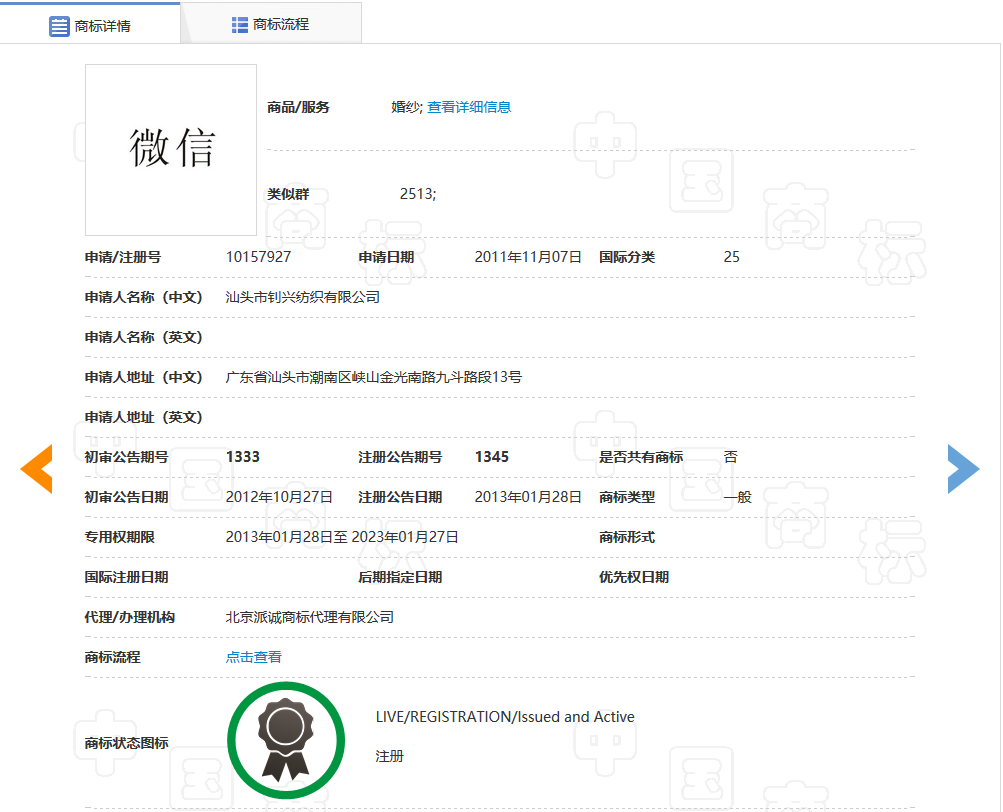Click the 注册 status text

point(390,756)
